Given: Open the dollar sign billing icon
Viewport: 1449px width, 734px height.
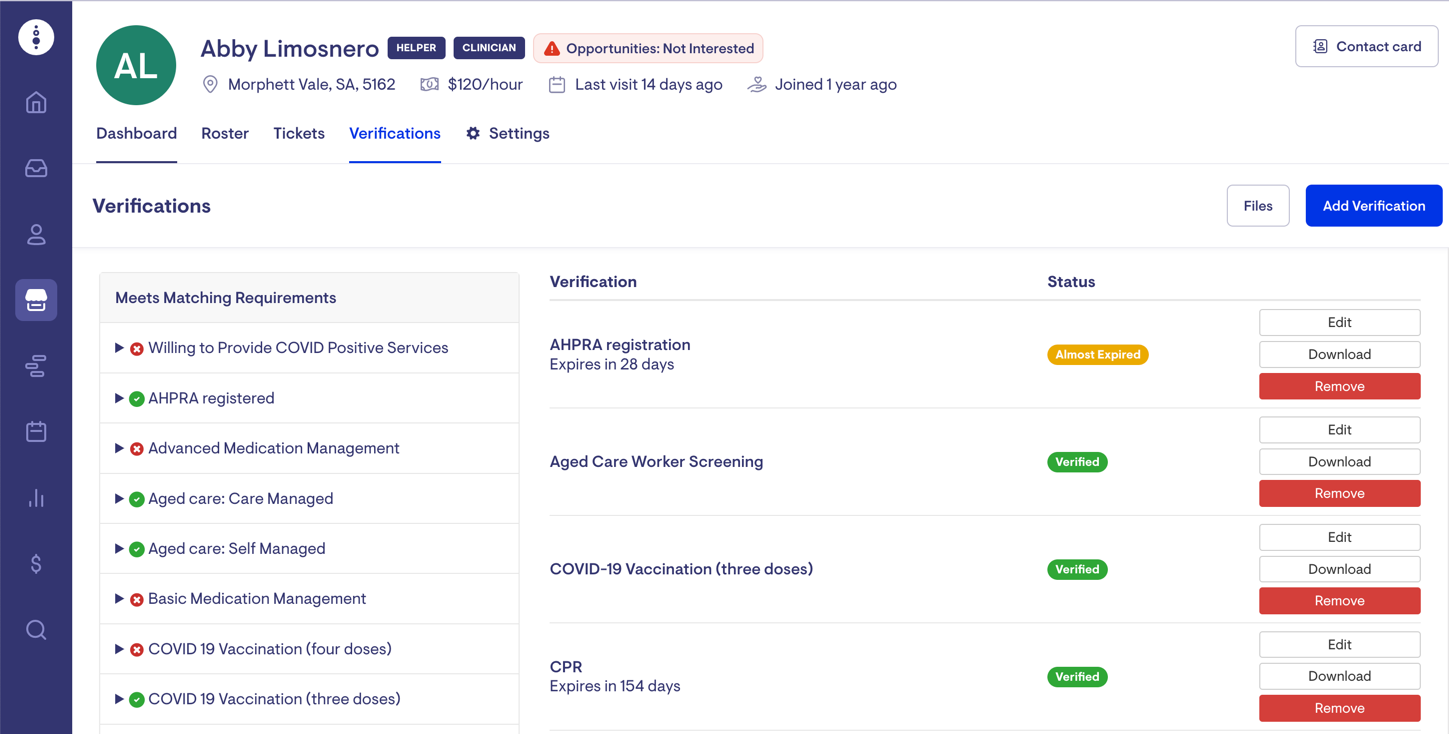Looking at the screenshot, I should [36, 564].
